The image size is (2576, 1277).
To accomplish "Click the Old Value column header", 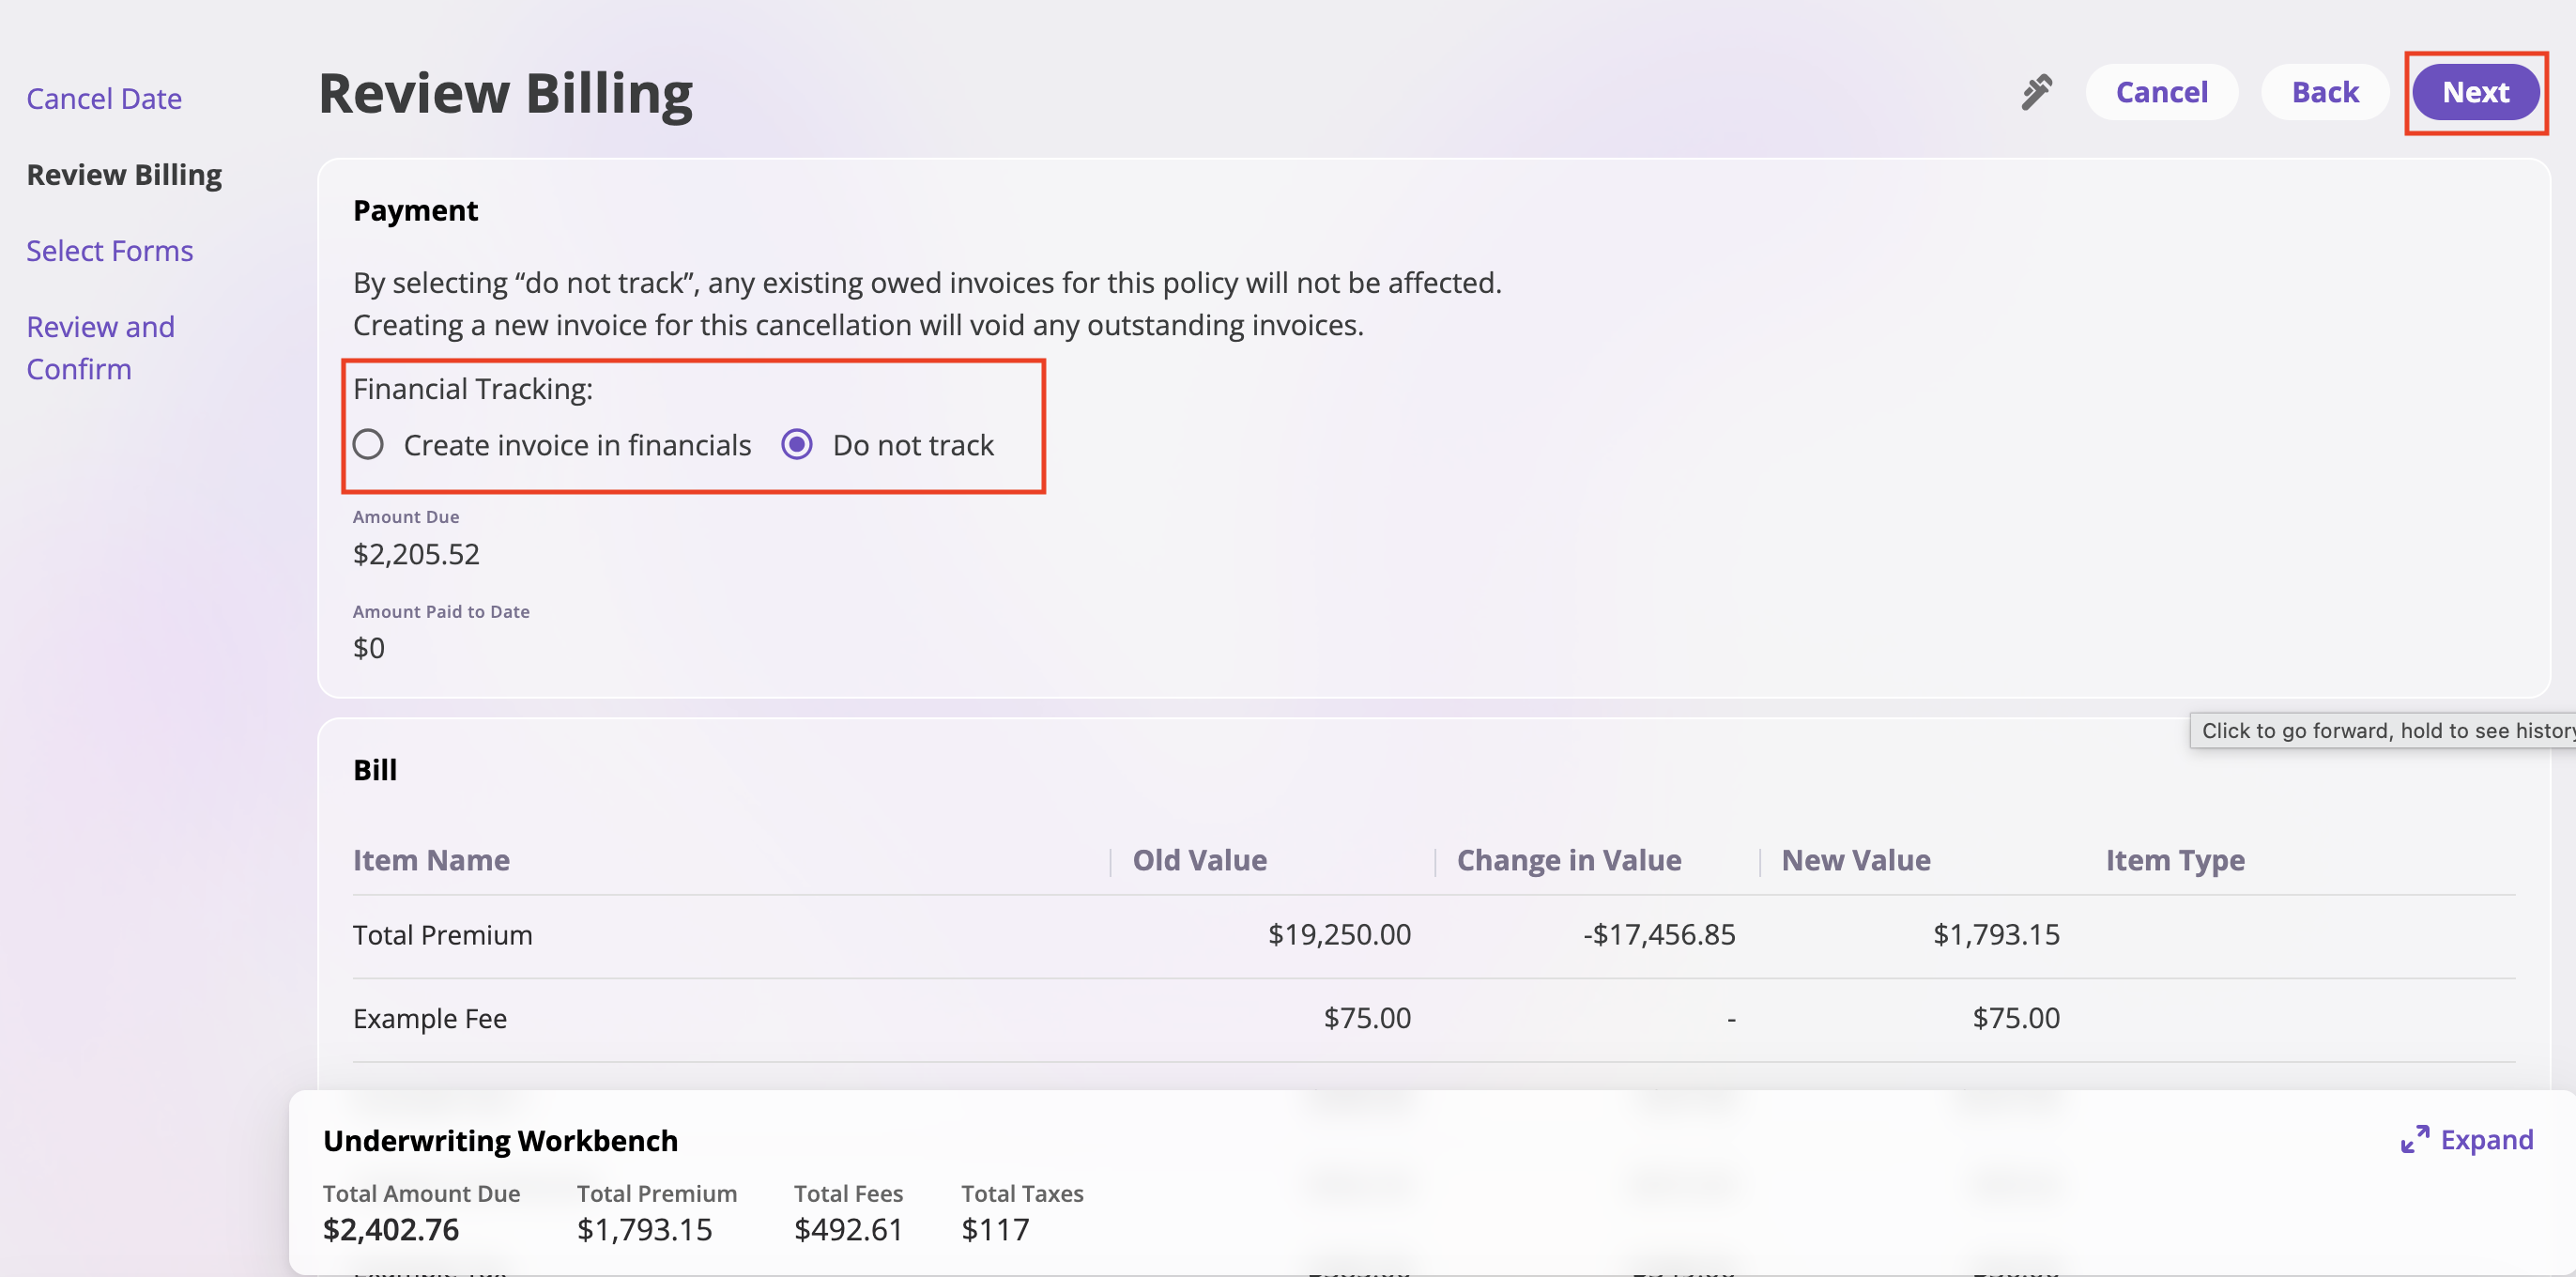I will click(x=1199, y=860).
